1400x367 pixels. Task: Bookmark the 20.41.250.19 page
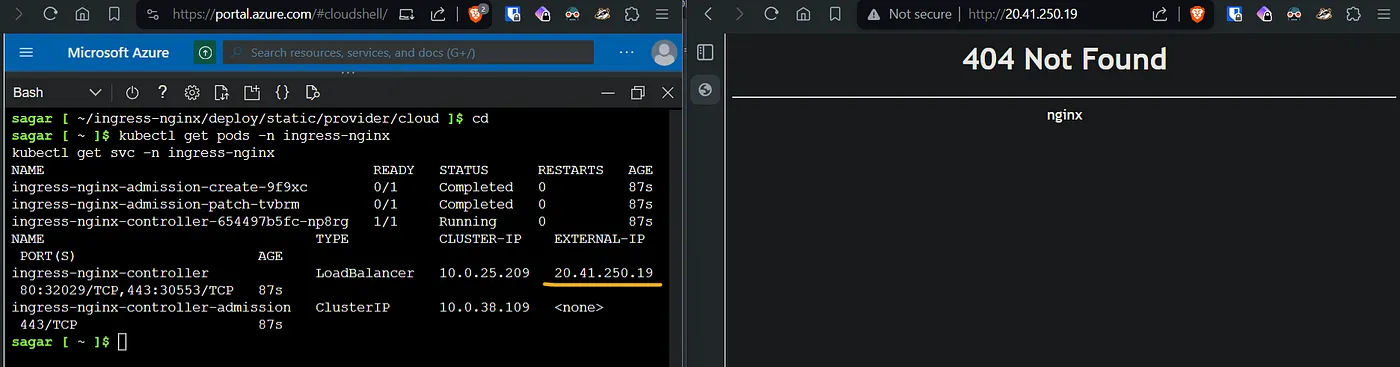click(836, 15)
